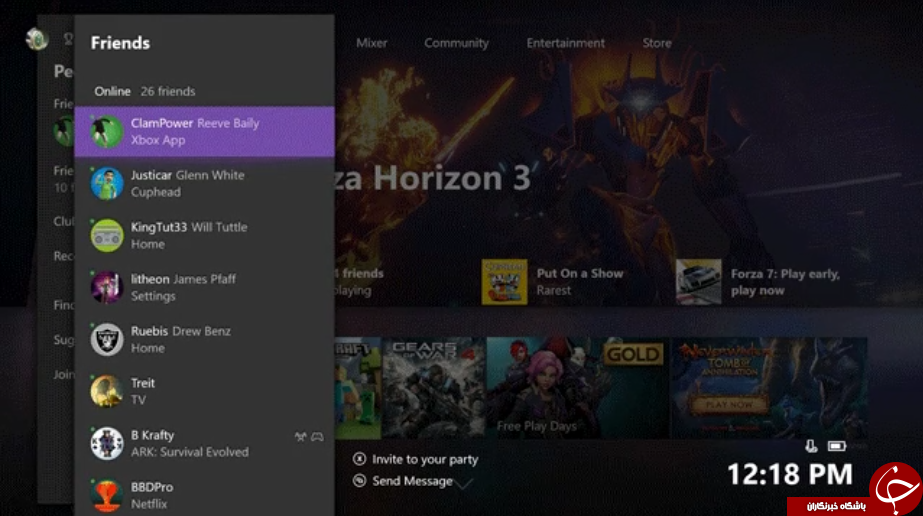
Task: Open the Gears of War 4 tile
Action: point(434,388)
